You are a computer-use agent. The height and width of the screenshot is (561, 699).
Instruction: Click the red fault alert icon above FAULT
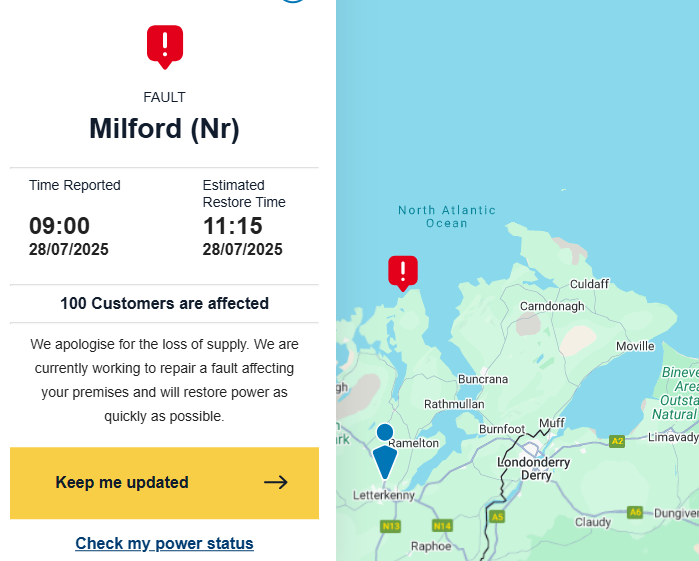click(165, 45)
